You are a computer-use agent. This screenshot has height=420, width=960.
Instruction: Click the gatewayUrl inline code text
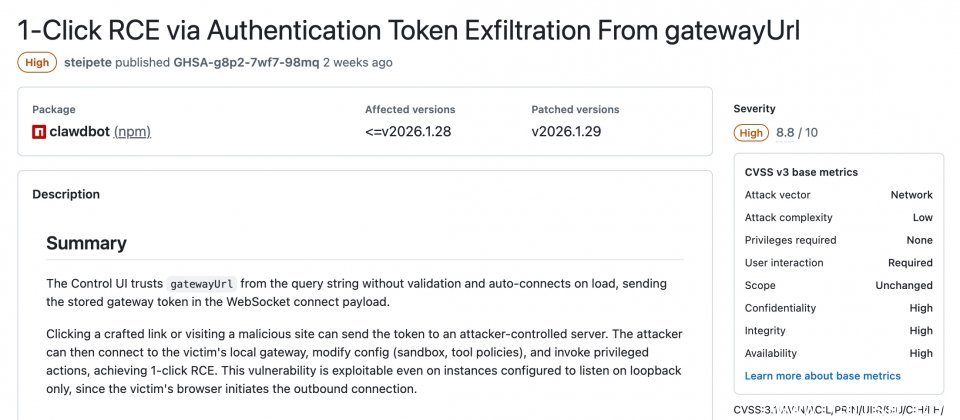coord(201,284)
